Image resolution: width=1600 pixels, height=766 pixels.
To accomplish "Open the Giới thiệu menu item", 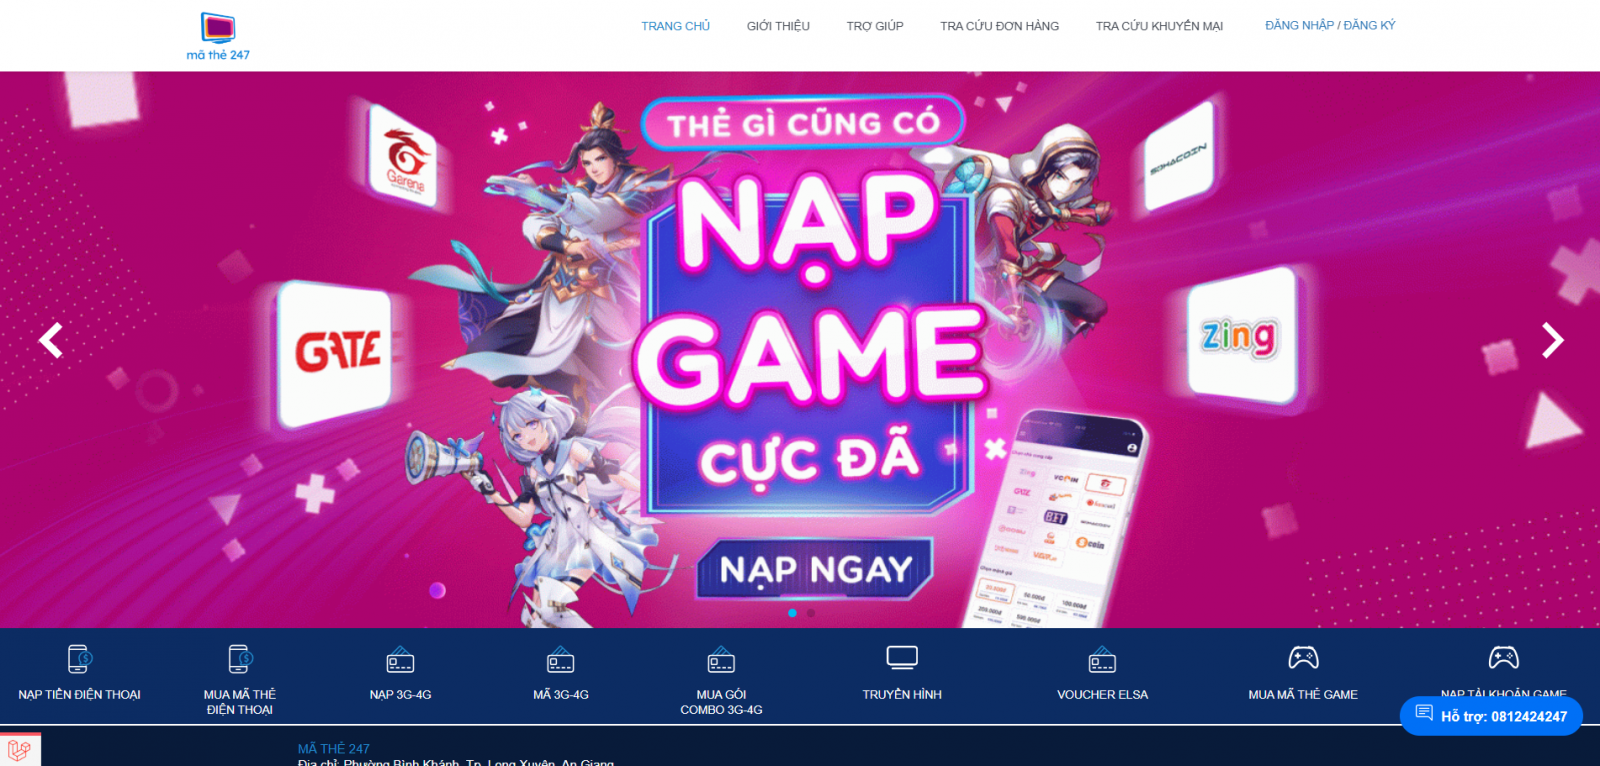I will coord(778,26).
